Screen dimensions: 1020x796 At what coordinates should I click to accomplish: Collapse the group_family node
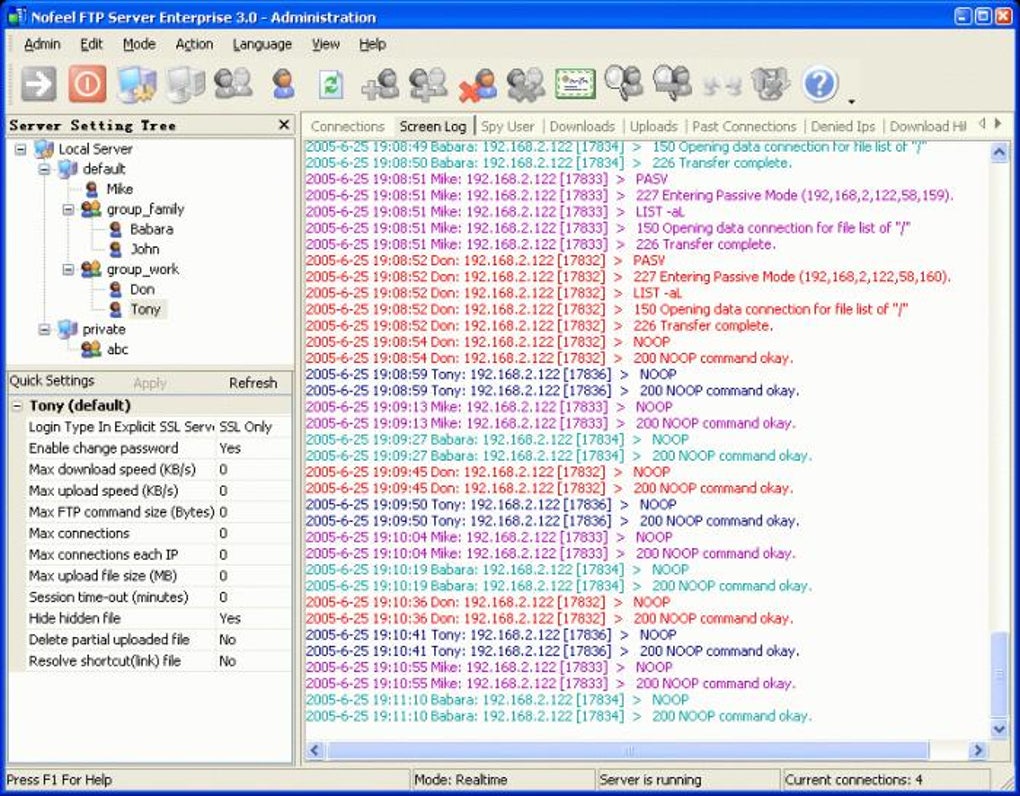pyautogui.click(x=68, y=209)
